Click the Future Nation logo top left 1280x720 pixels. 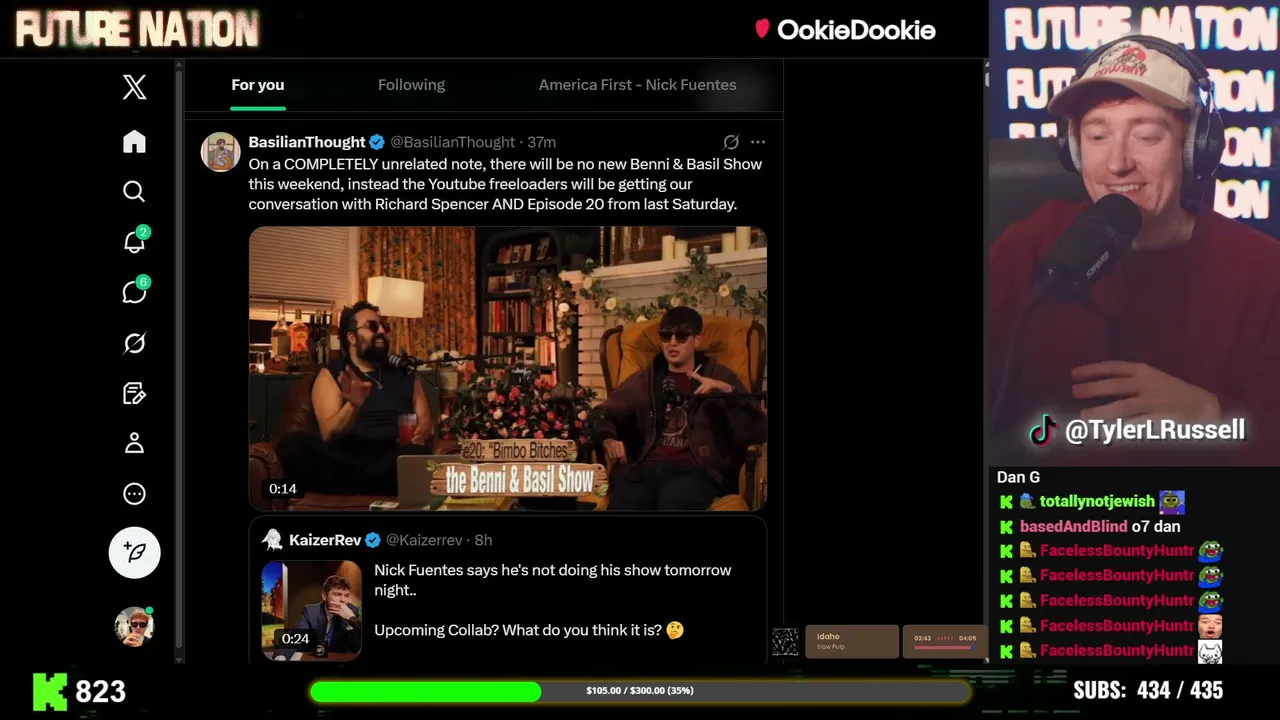point(137,30)
